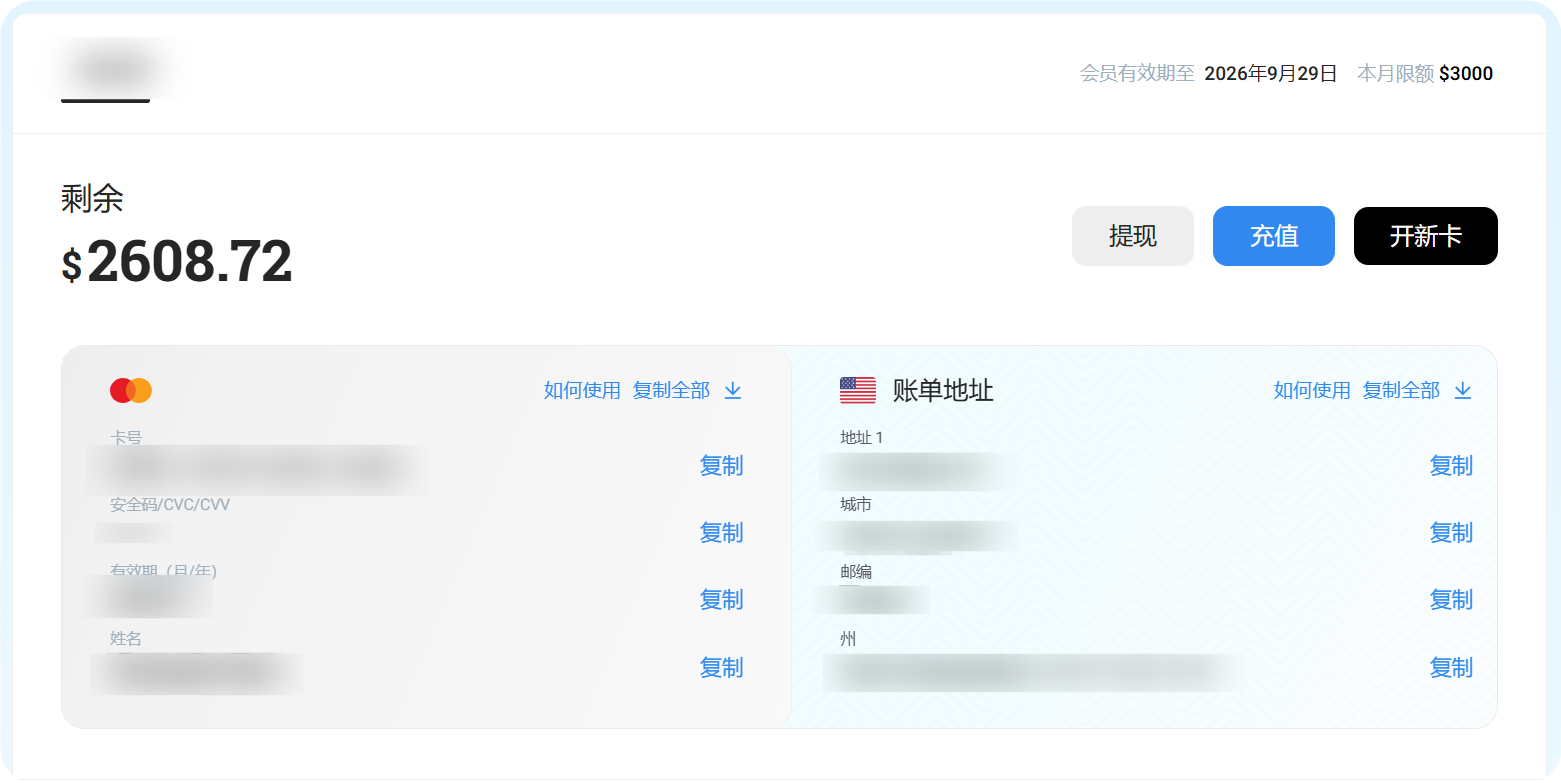The width and height of the screenshot is (1561, 783).
Task: Open 如何使用 in the billing address panel
Action: [1312, 390]
